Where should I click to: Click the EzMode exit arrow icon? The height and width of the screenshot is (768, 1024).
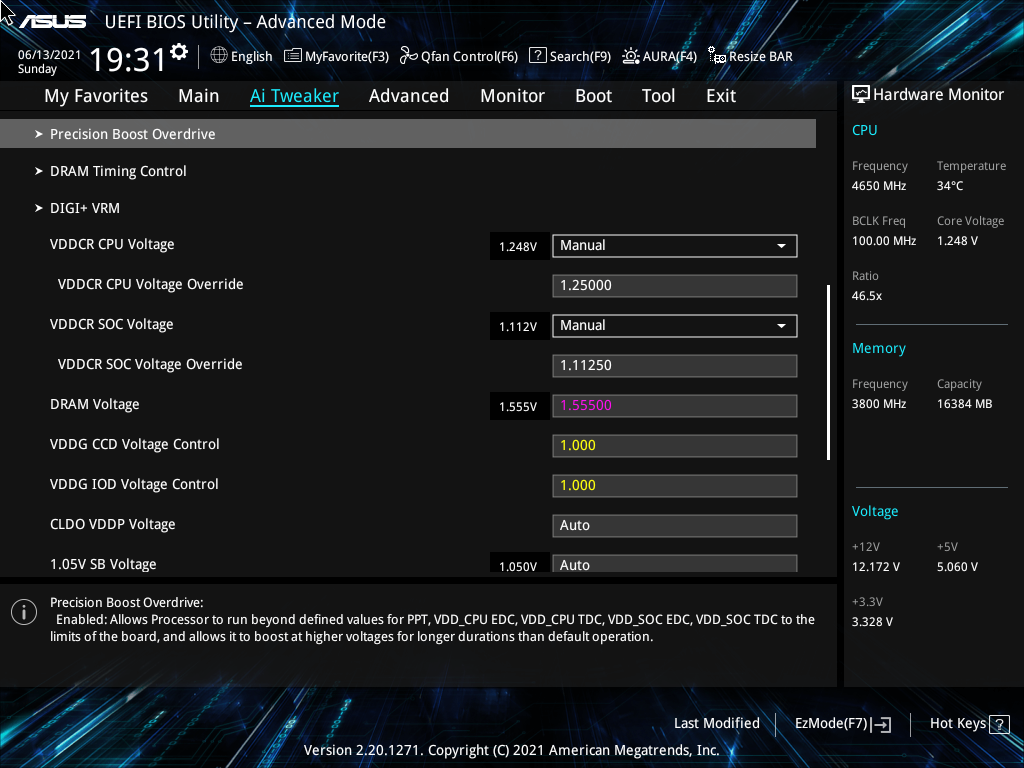pyautogui.click(x=881, y=724)
